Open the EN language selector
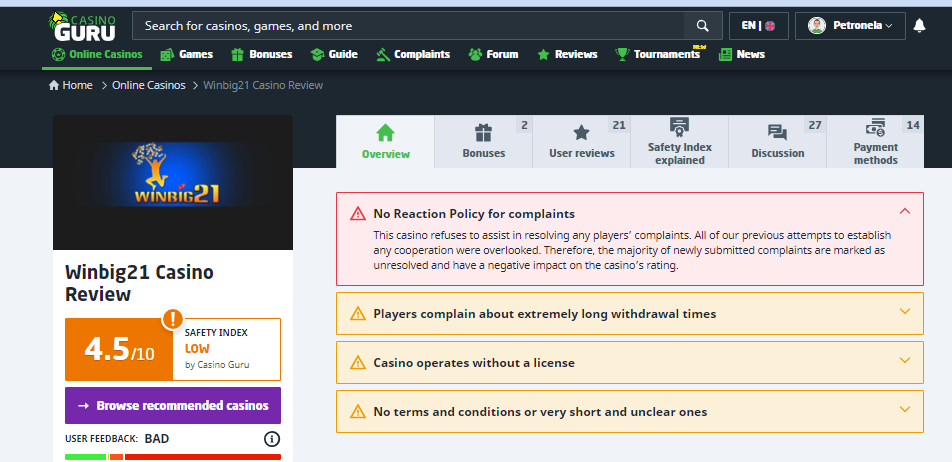 pyautogui.click(x=758, y=26)
